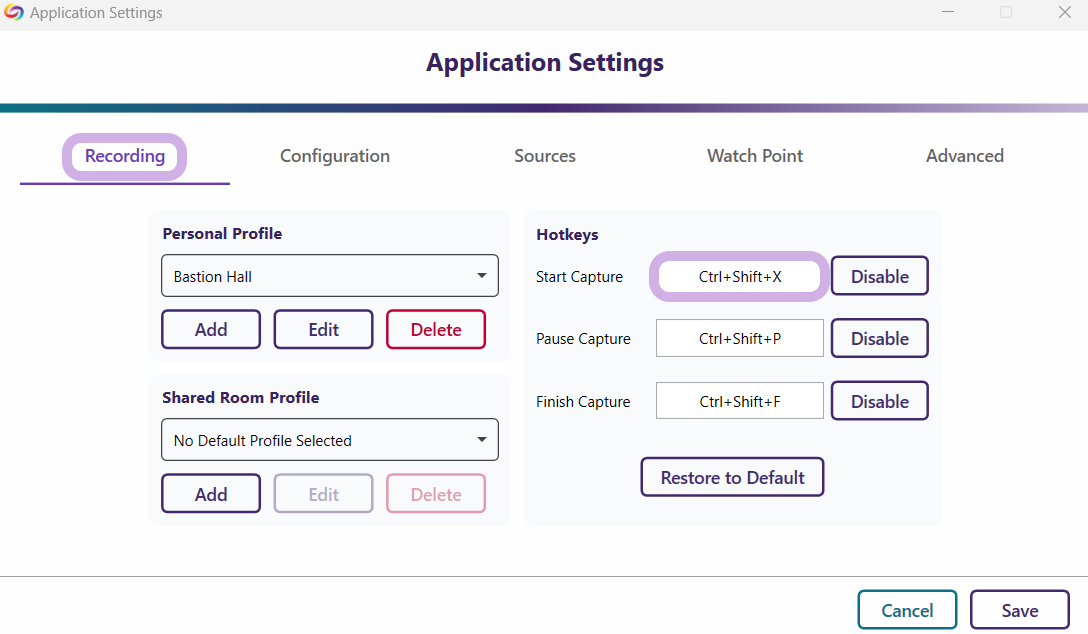Save the application settings
1088x634 pixels.
1020,610
